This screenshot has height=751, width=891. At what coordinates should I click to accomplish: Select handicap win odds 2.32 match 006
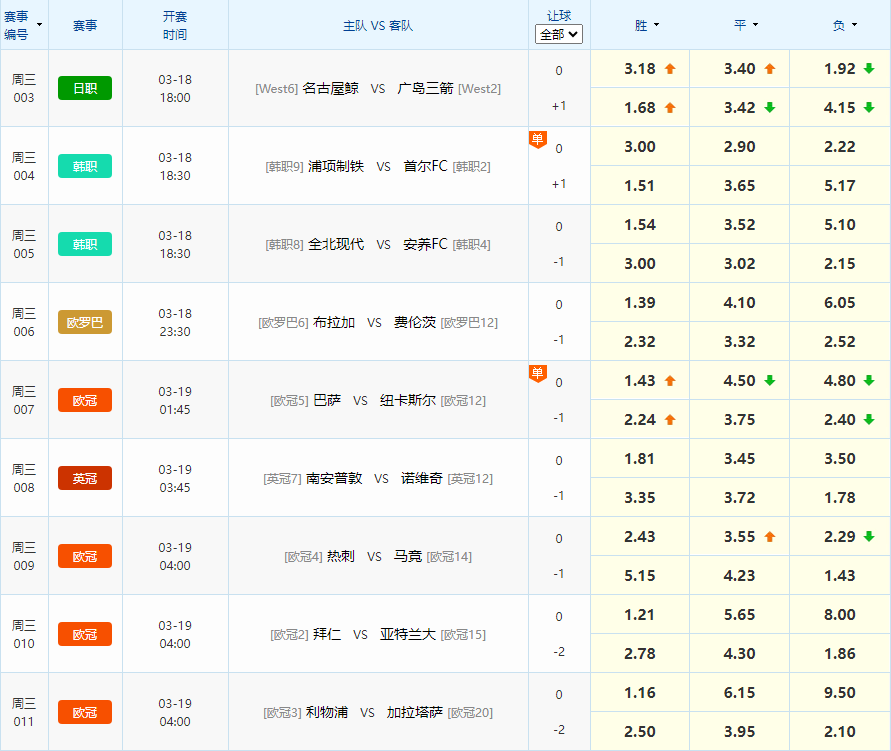click(x=640, y=341)
